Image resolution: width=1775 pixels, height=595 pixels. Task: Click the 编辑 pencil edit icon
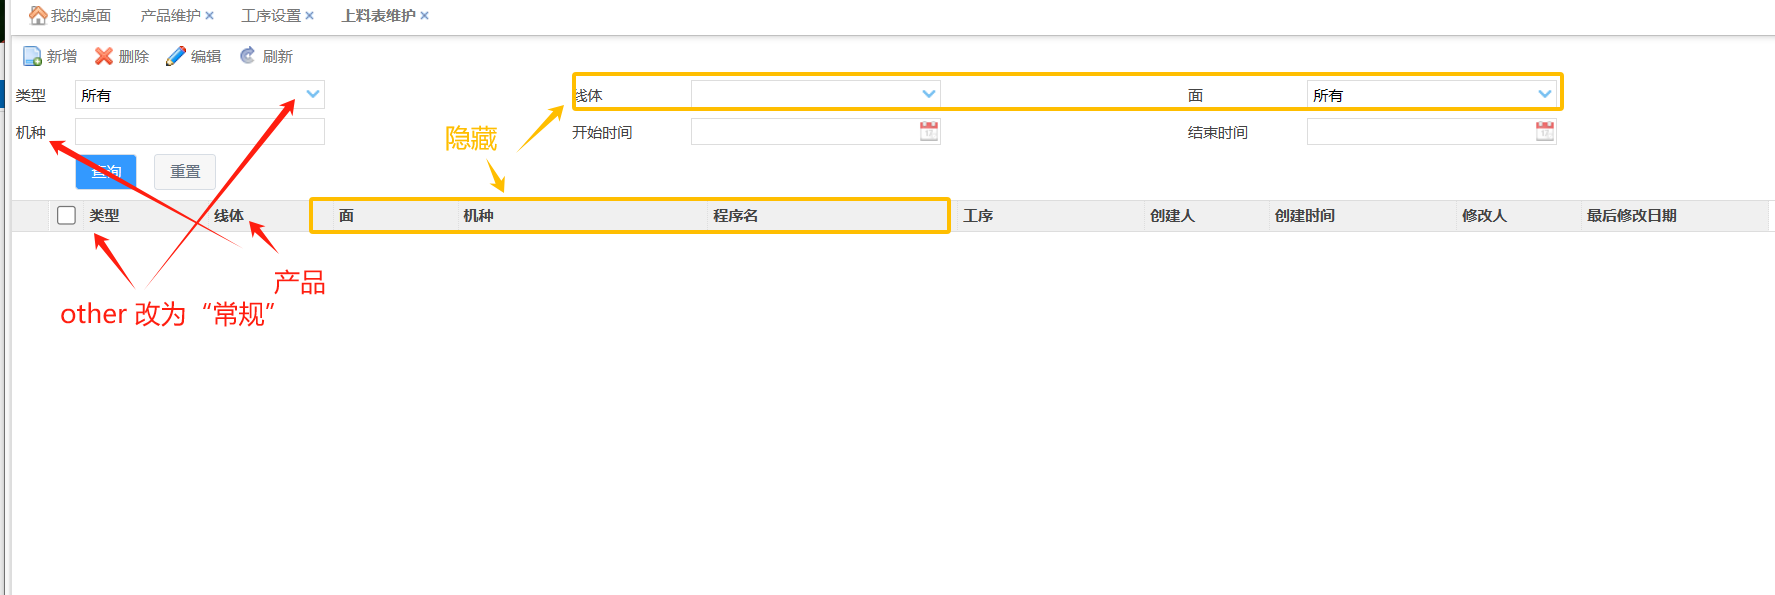coord(176,57)
